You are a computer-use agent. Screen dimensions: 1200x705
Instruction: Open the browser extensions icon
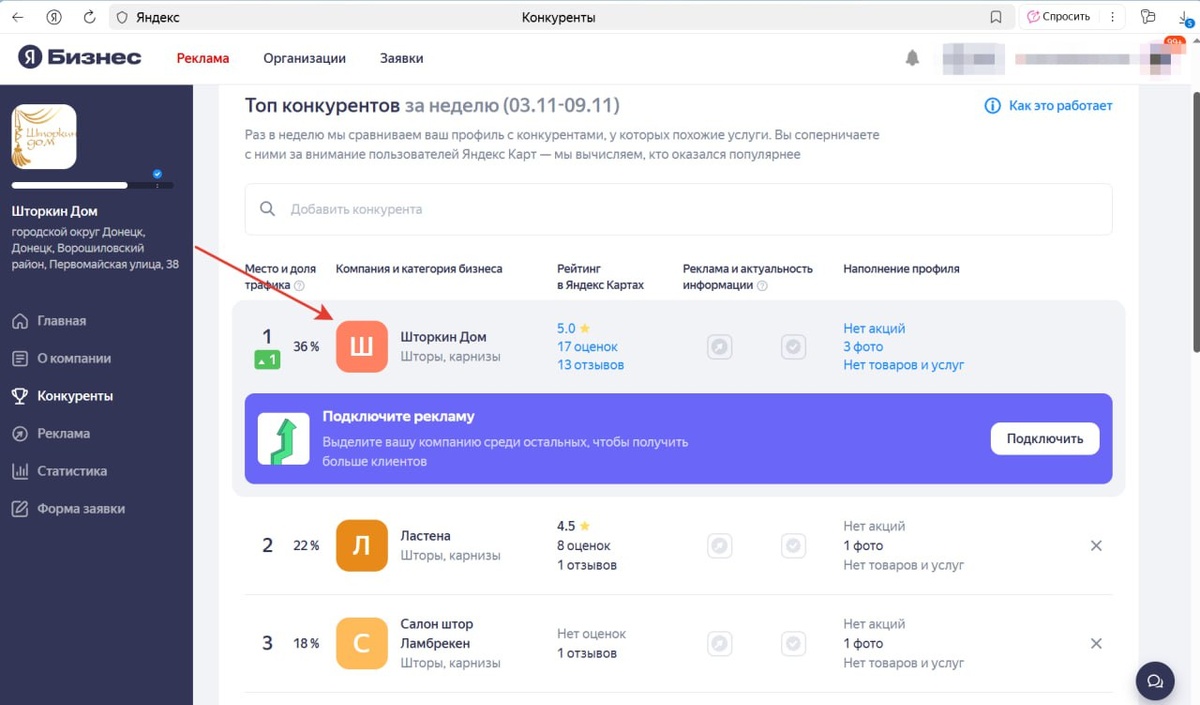pyautogui.click(x=1147, y=17)
